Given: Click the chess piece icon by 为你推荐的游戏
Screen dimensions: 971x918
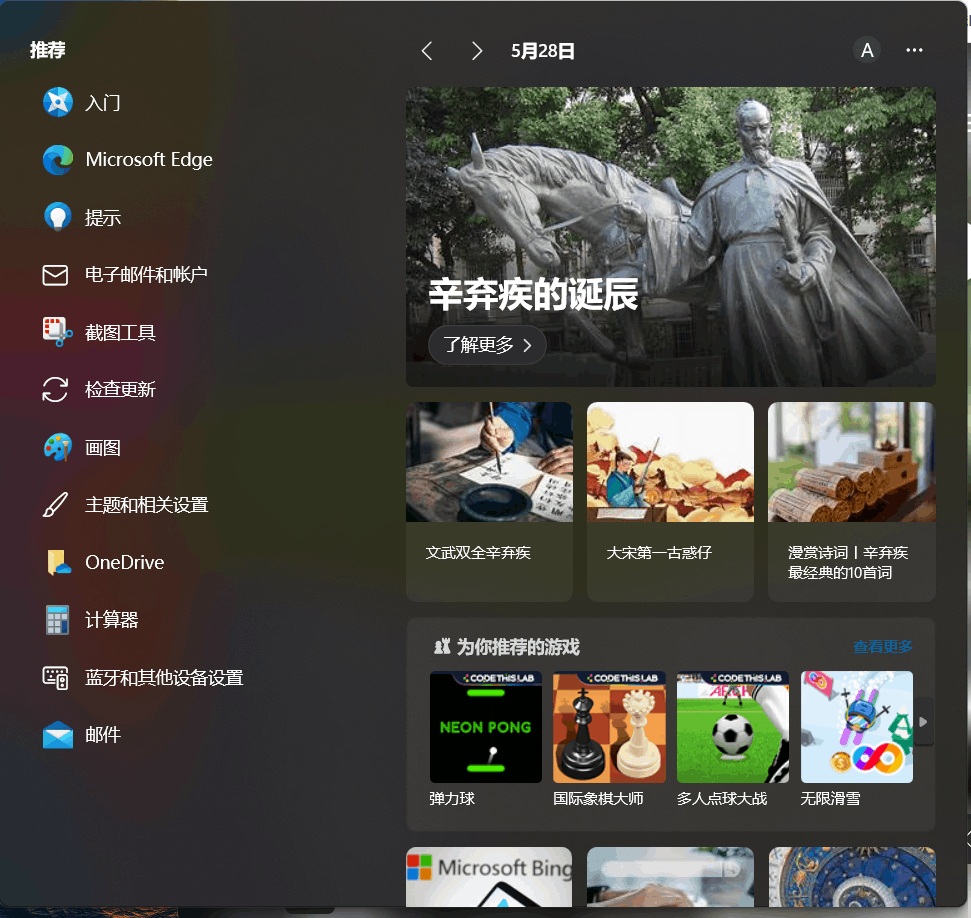Looking at the screenshot, I should coord(442,647).
